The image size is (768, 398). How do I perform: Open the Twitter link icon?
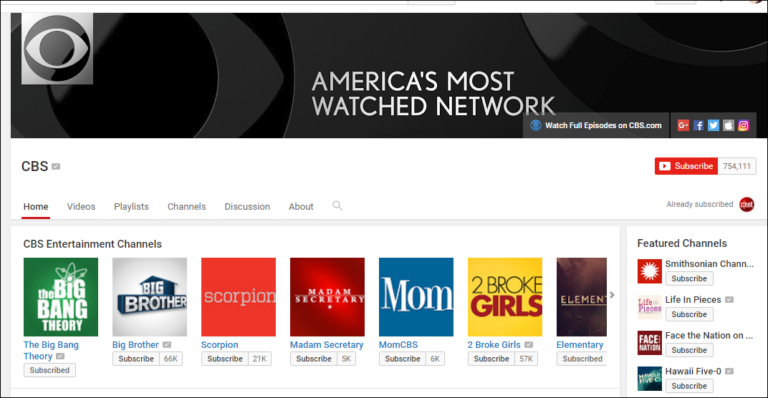tap(714, 125)
